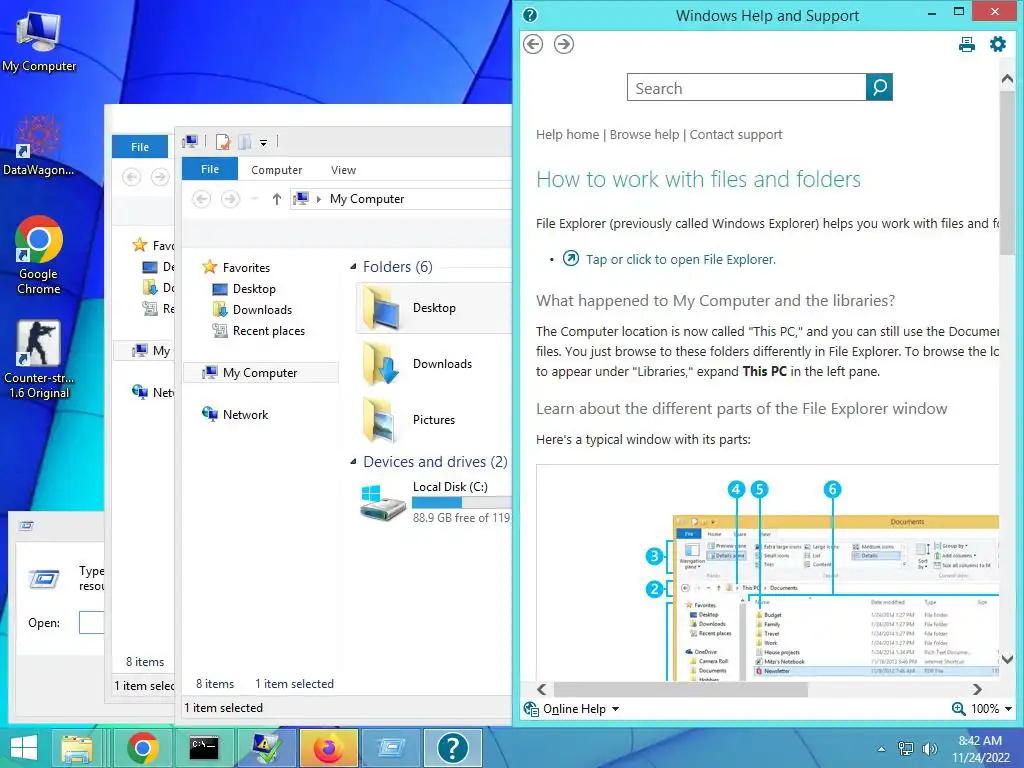Open the taskbar security shield app
The width and height of the screenshot is (1024, 768).
click(x=266, y=748)
